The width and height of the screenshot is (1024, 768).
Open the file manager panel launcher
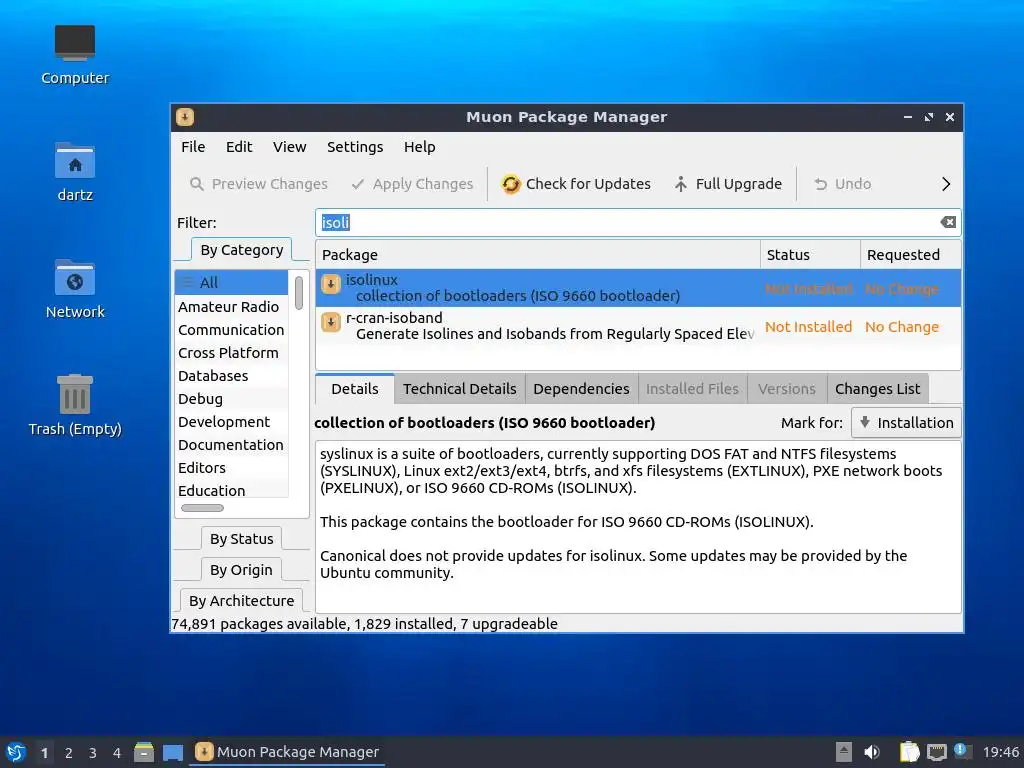144,752
